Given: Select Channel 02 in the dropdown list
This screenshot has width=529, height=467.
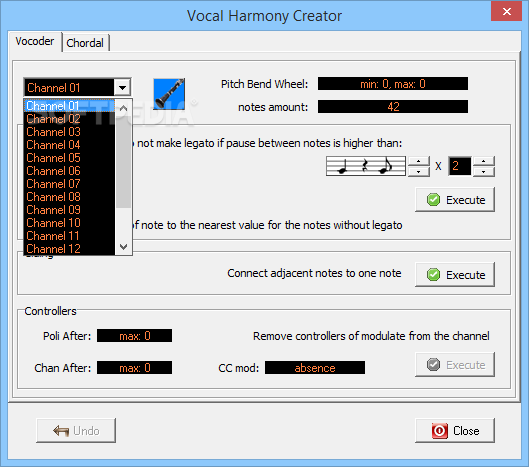Looking at the screenshot, I should (x=69, y=119).
